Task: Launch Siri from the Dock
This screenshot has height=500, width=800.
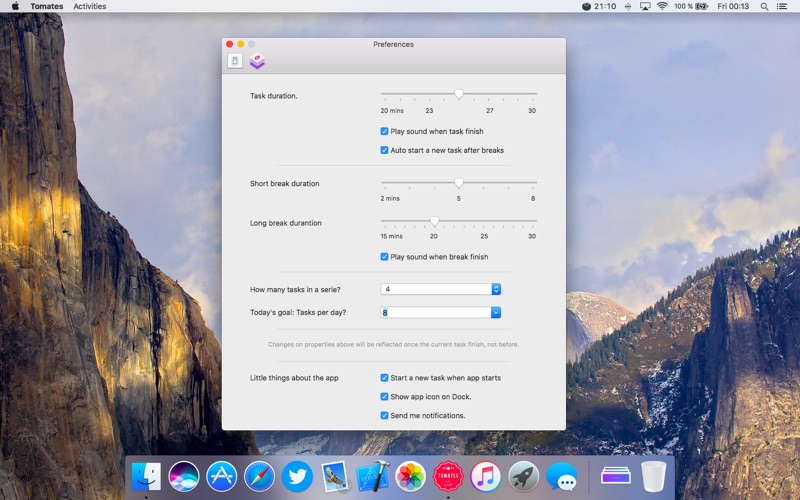Action: [184, 476]
